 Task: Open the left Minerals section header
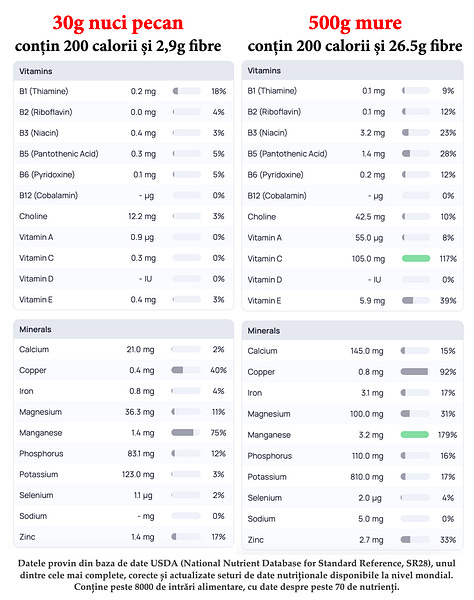(124, 329)
